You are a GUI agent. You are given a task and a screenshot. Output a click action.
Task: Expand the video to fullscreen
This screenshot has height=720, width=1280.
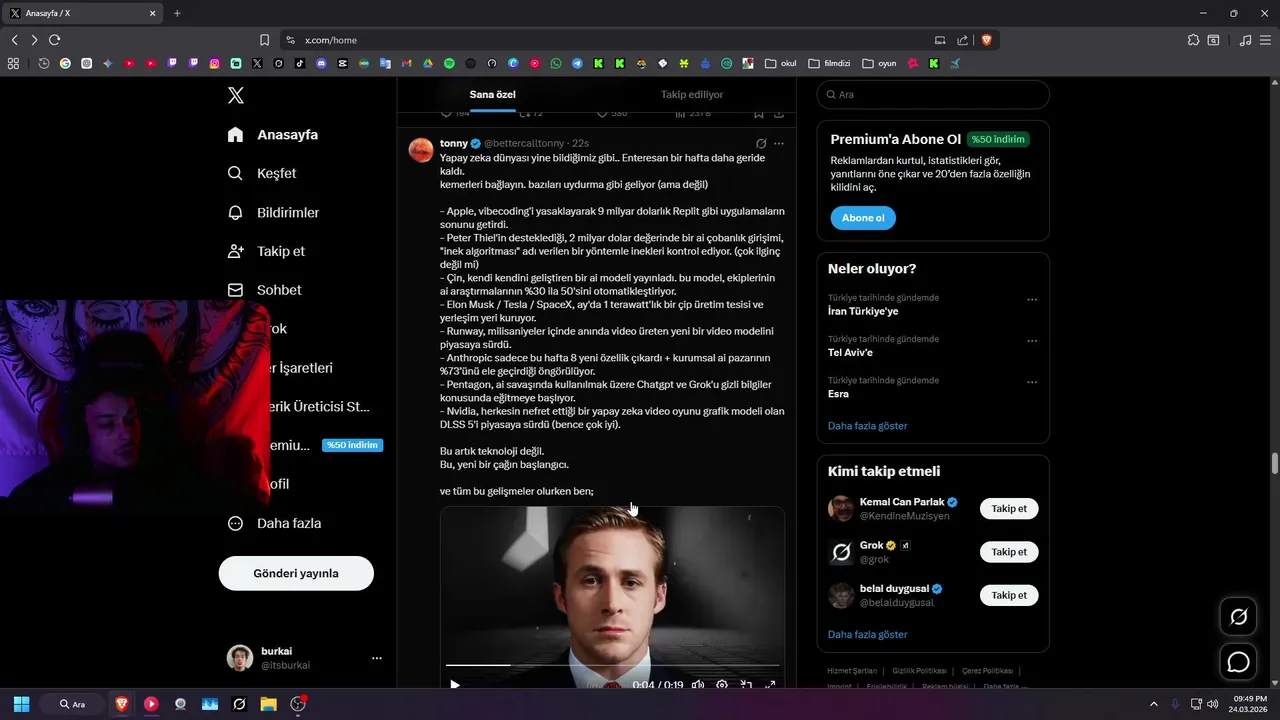770,685
